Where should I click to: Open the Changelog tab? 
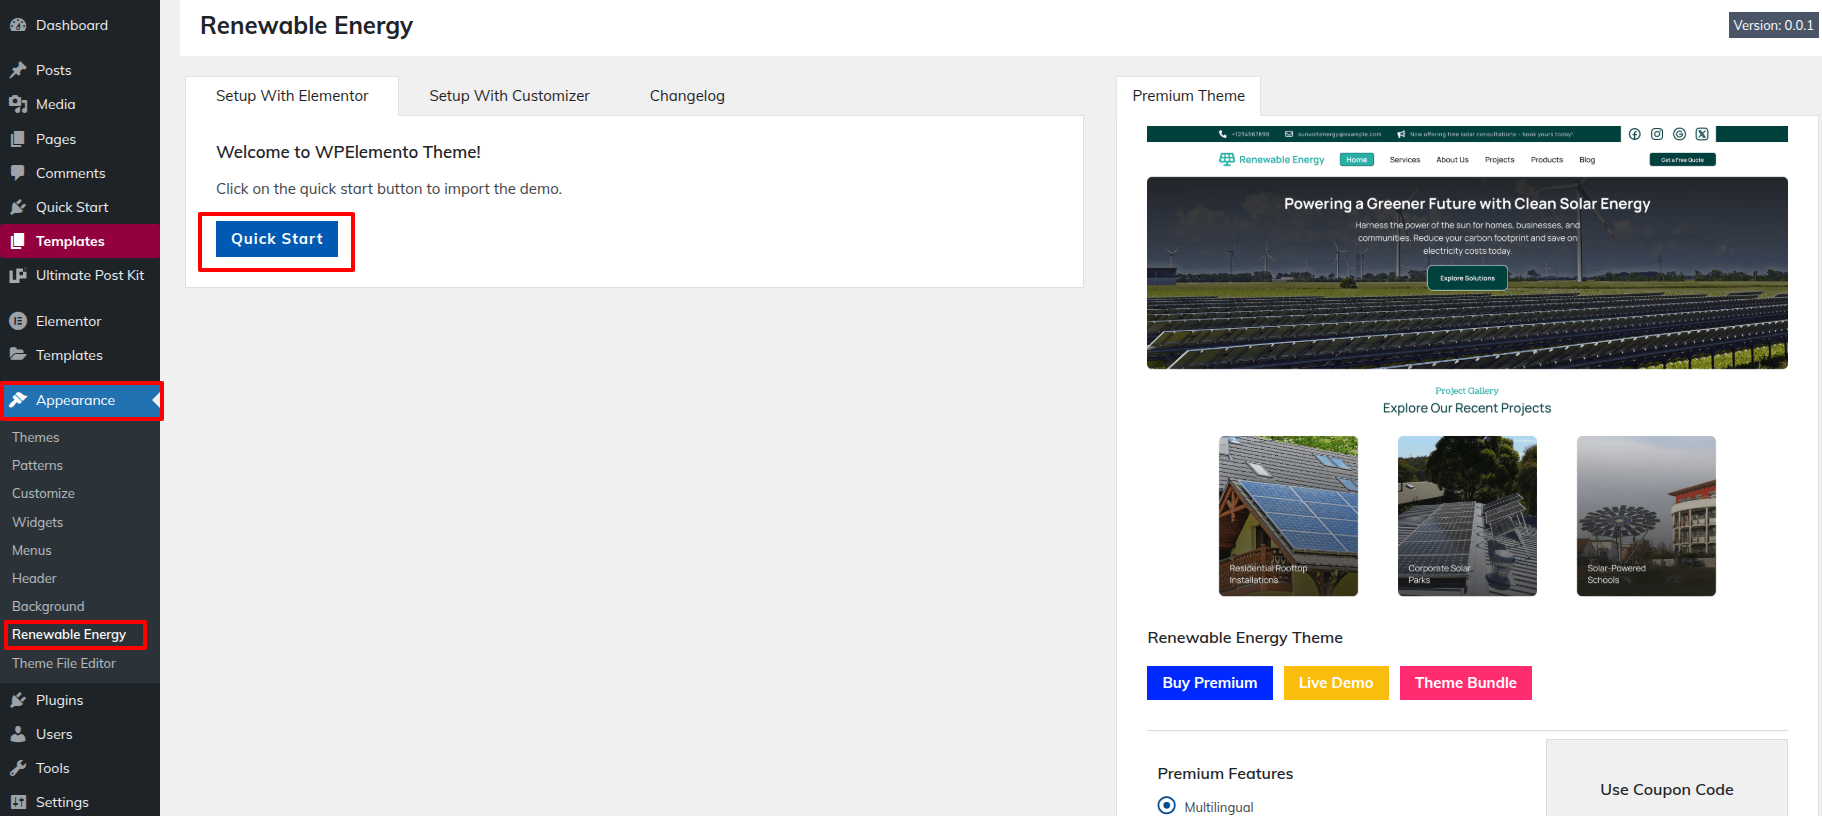(687, 96)
